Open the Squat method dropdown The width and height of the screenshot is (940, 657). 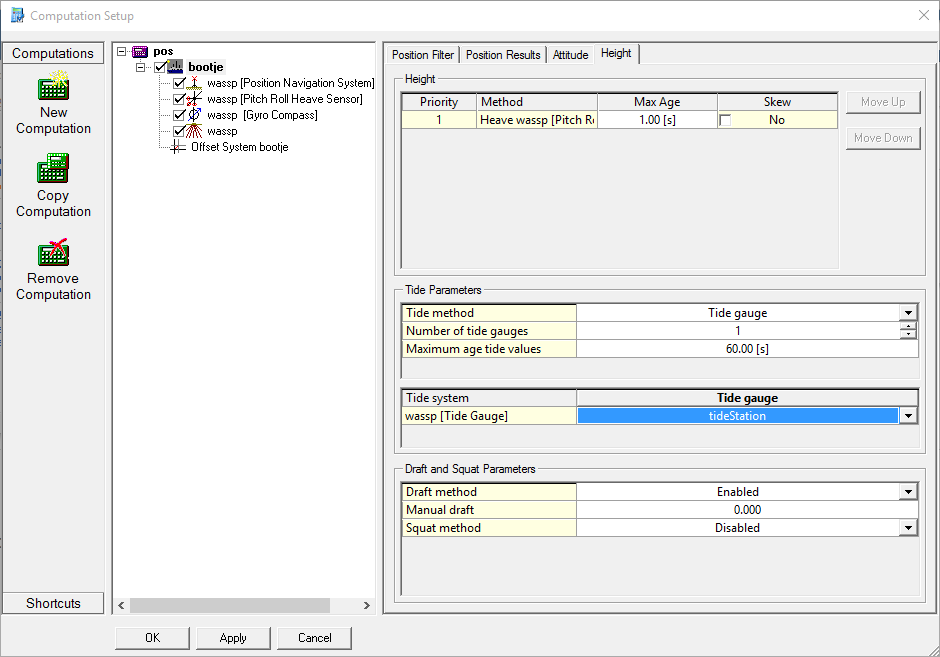point(908,528)
